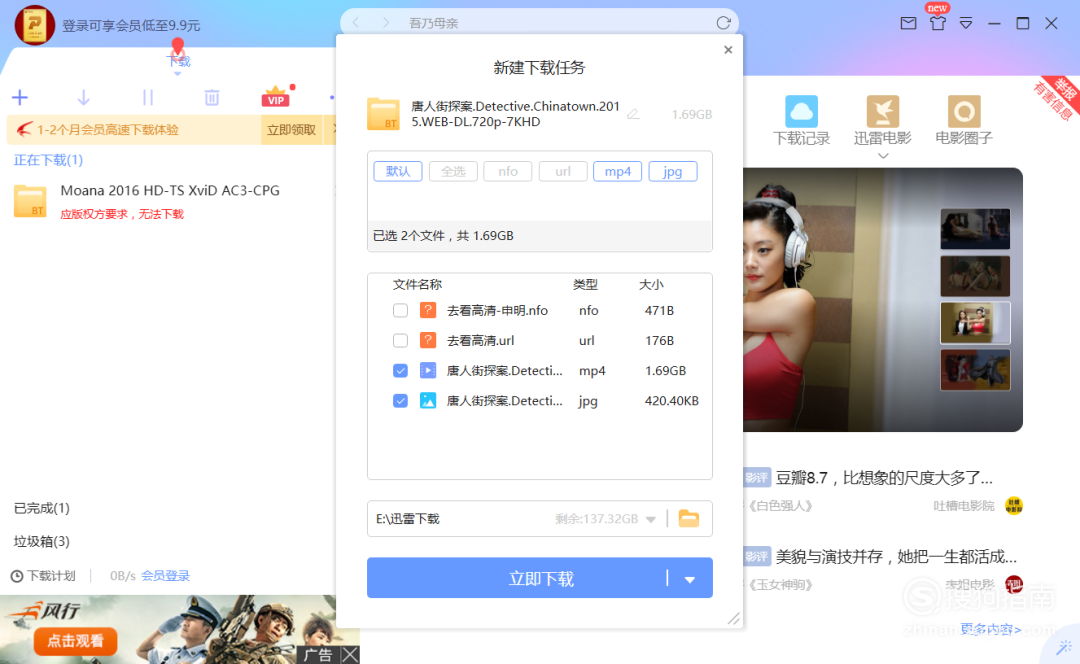Select the 垃圾箱(3) category
1080x664 pixels.
42,541
